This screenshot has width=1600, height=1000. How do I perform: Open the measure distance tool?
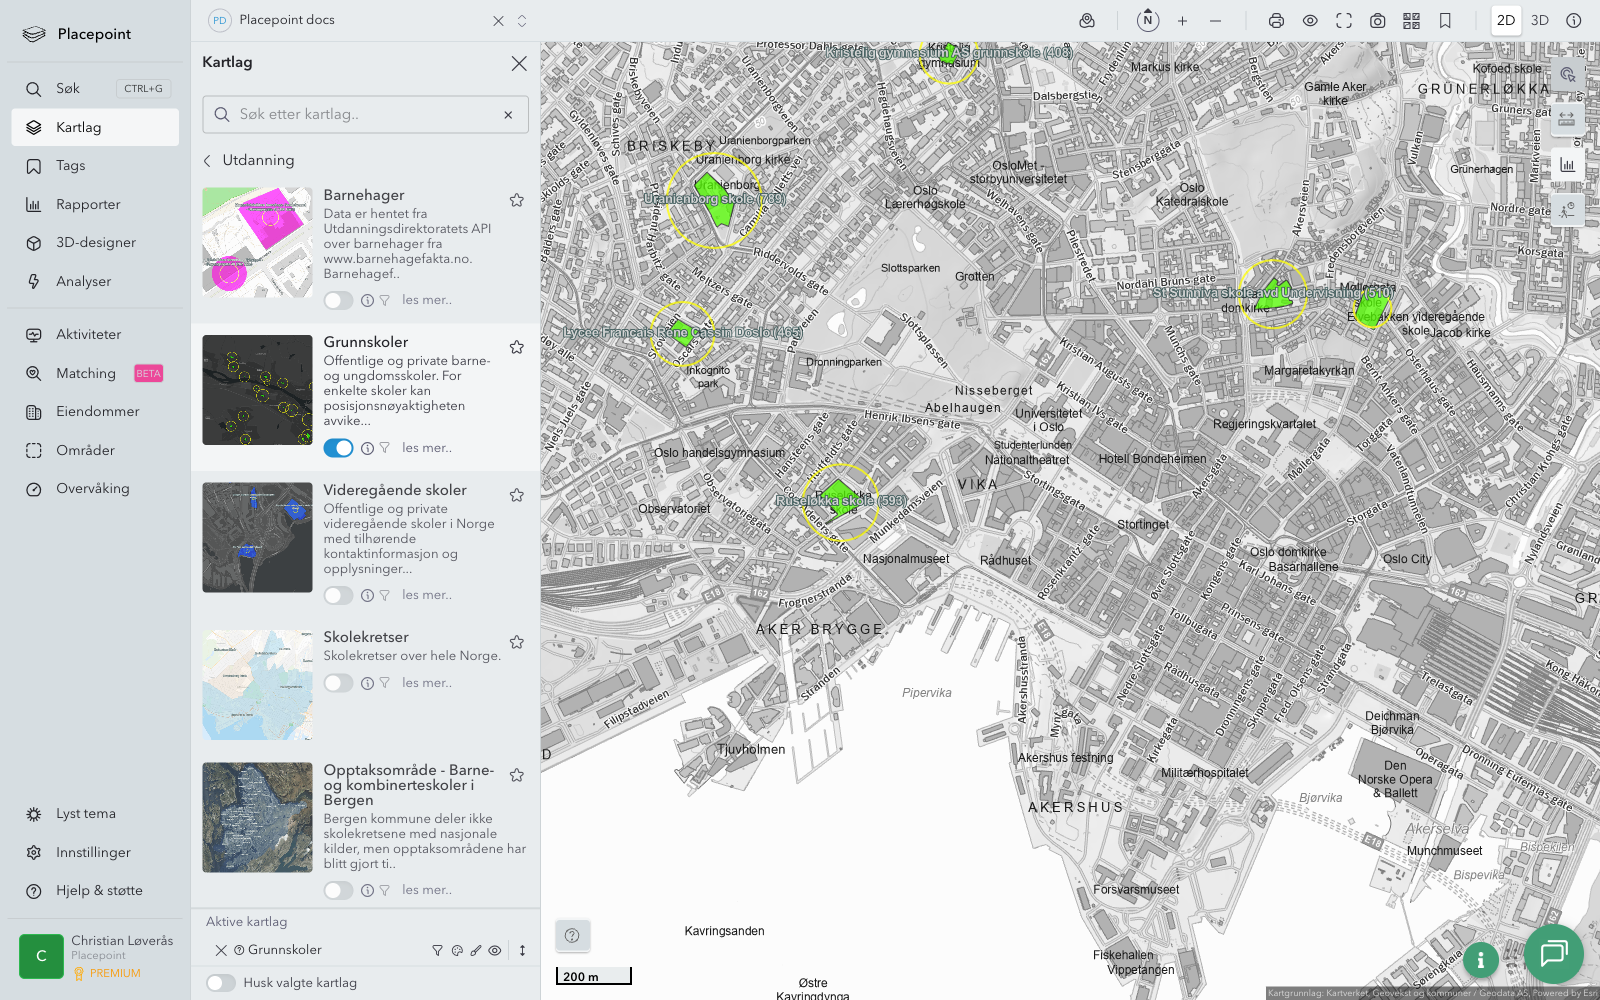click(x=1567, y=119)
